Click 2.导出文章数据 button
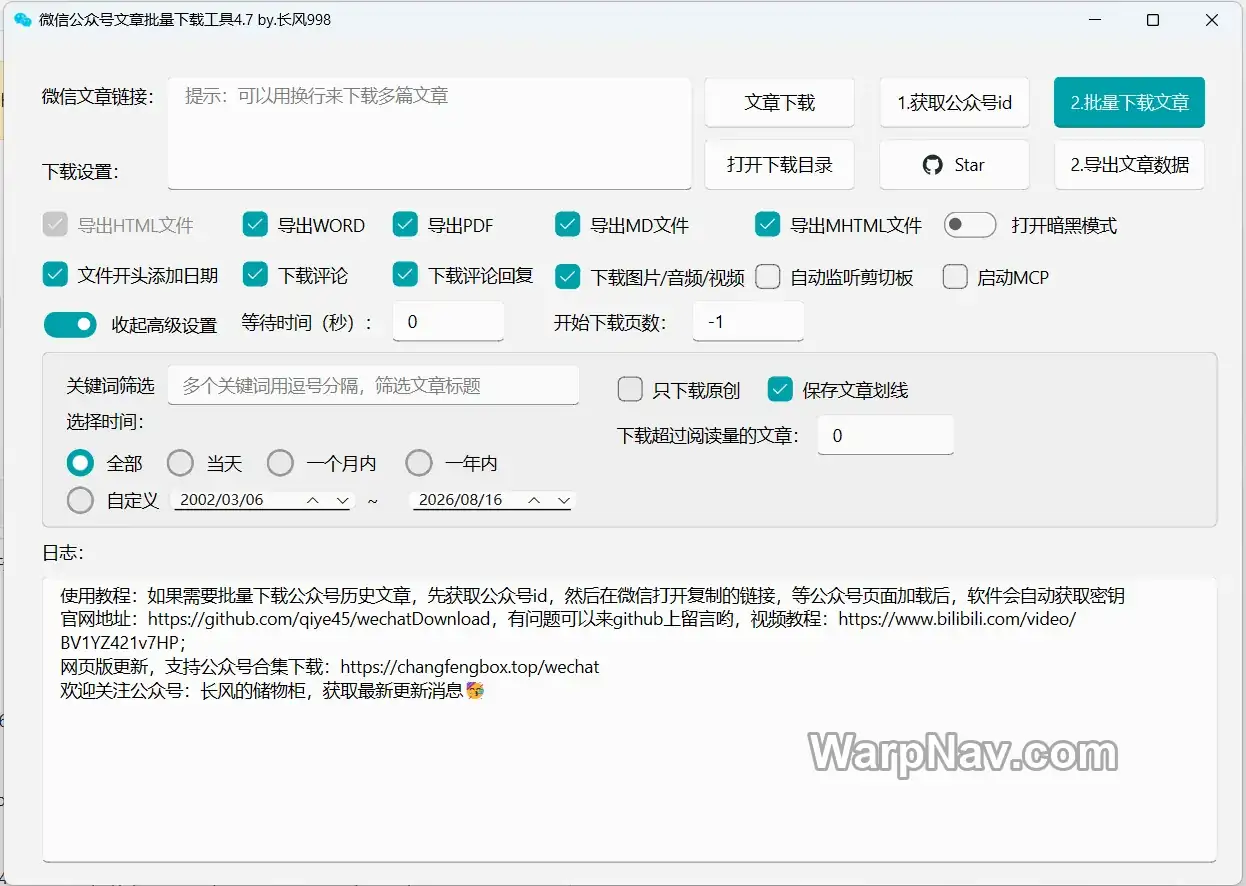The image size is (1246, 886). tap(1129, 165)
